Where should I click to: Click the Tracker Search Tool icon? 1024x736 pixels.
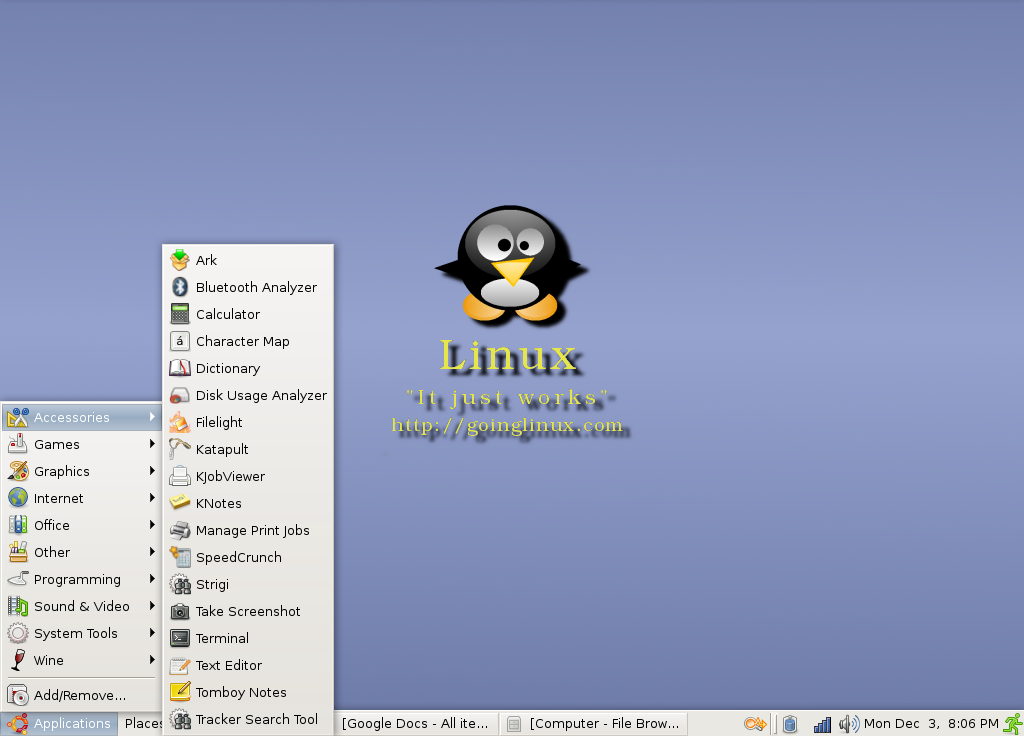coord(180,719)
